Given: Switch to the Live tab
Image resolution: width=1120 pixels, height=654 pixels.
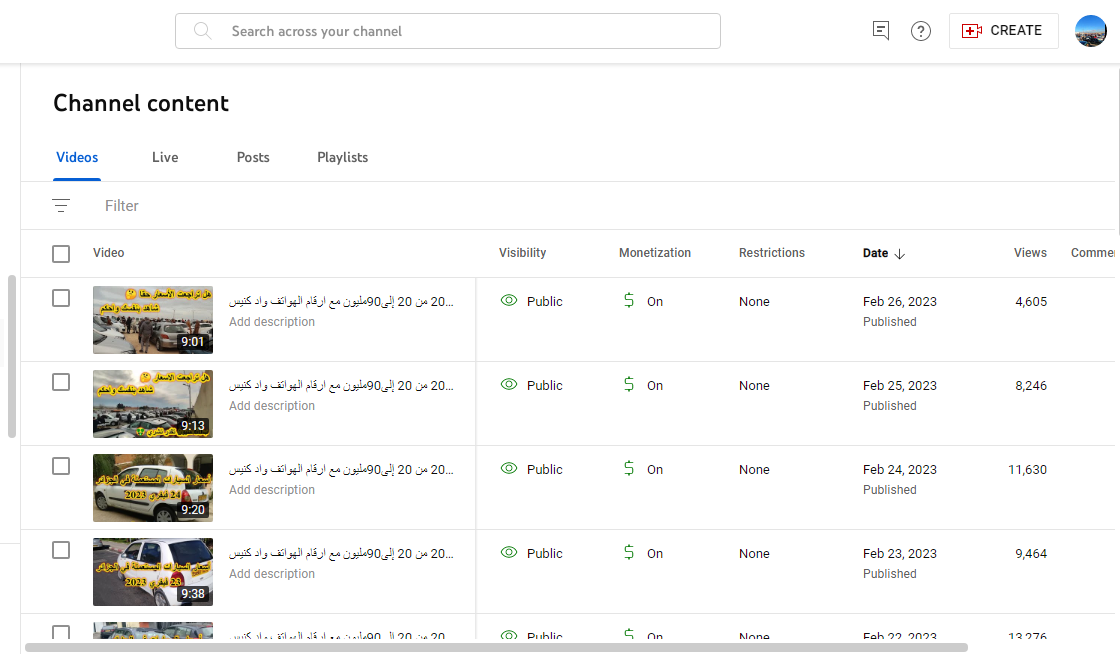Looking at the screenshot, I should tap(165, 157).
